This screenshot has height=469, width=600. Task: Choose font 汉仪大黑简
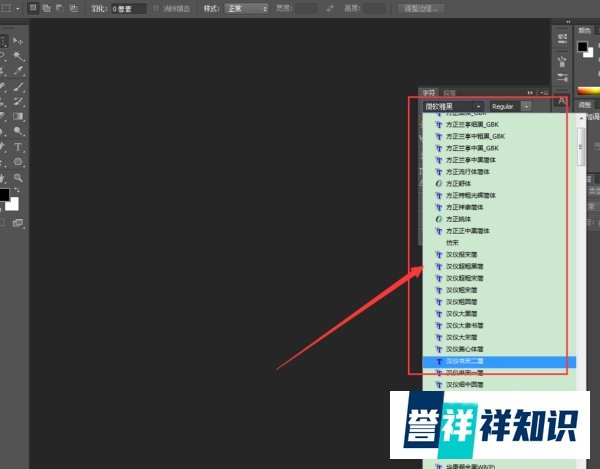(499, 314)
